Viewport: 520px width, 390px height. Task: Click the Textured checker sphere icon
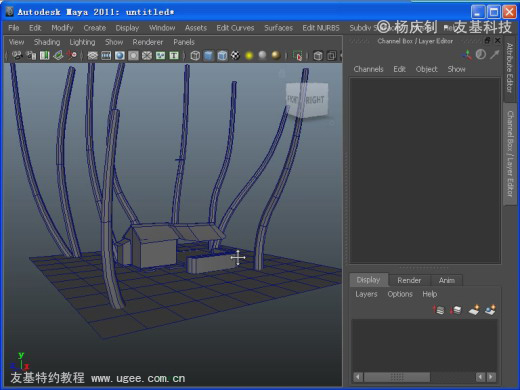[236, 55]
